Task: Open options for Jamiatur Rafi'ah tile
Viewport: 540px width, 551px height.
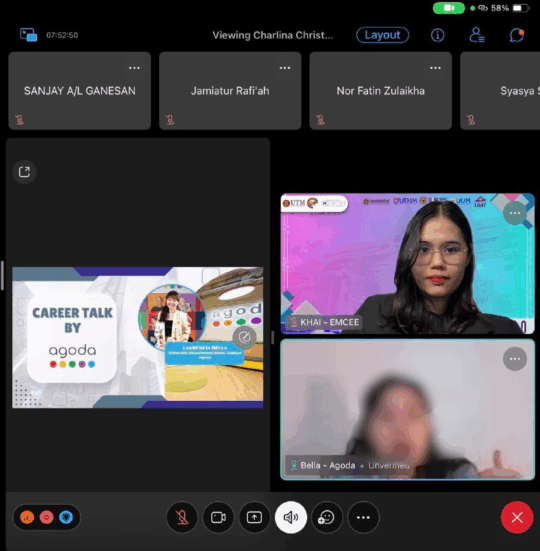Action: tap(285, 68)
